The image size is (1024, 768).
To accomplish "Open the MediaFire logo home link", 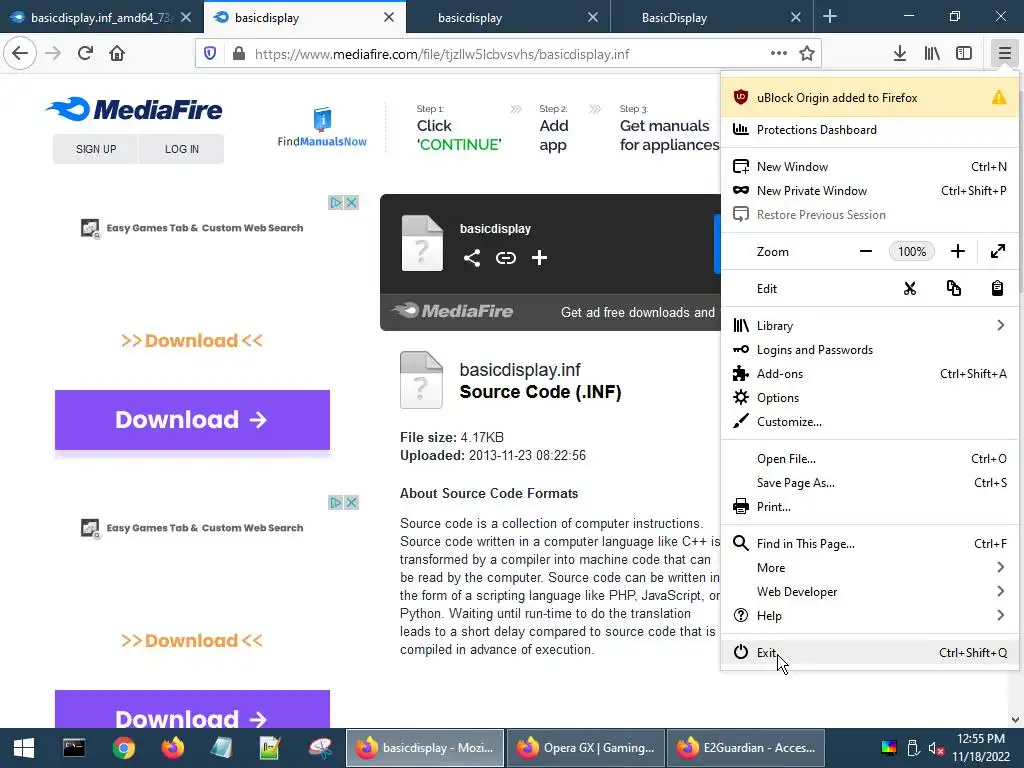I will click(x=134, y=110).
